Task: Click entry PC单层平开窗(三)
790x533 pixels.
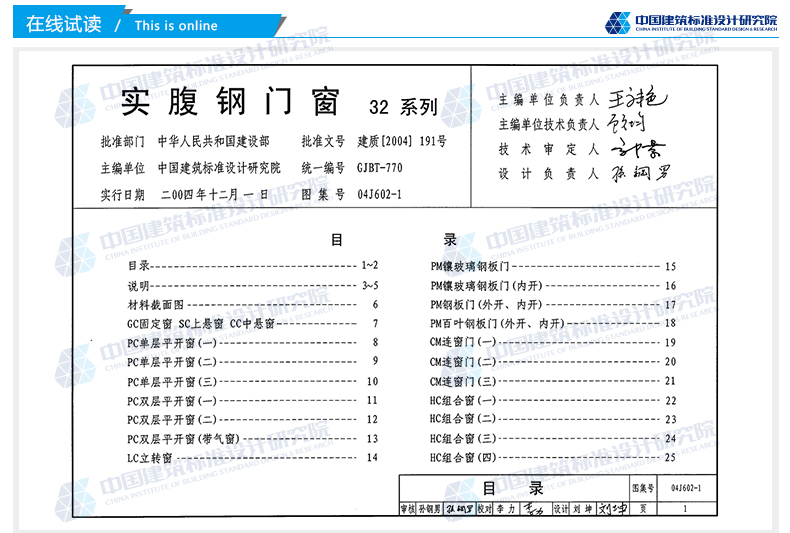Action: point(253,382)
